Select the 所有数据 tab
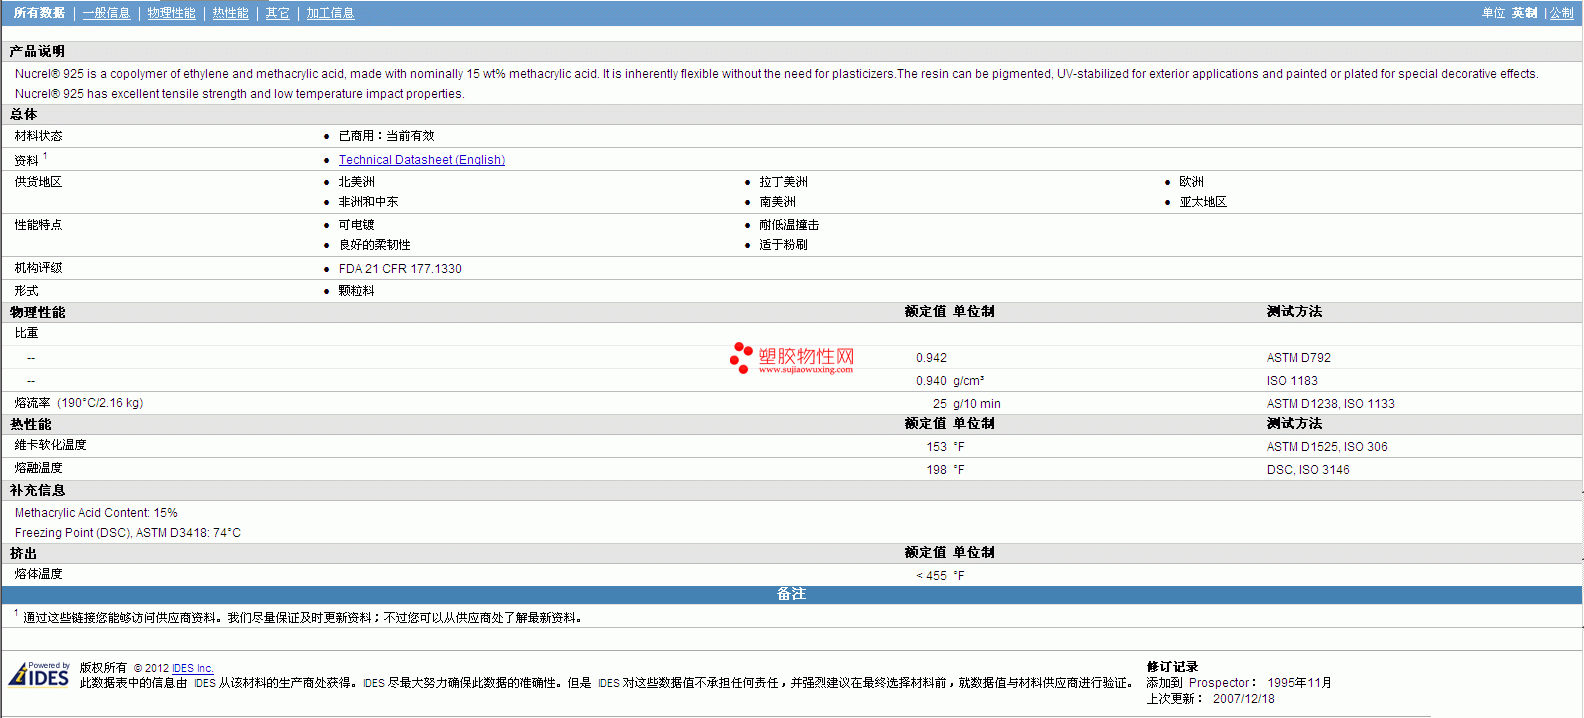 coord(39,13)
